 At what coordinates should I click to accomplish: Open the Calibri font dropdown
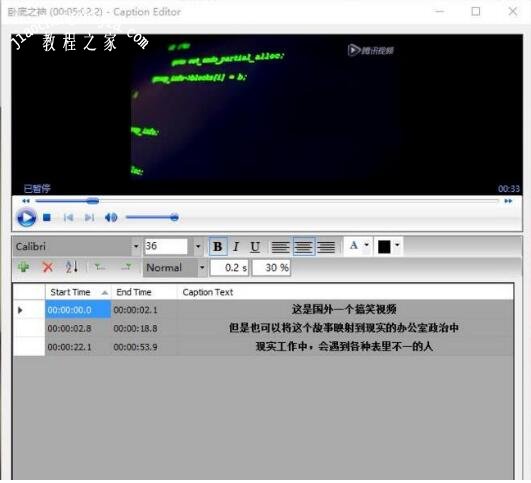pos(135,246)
